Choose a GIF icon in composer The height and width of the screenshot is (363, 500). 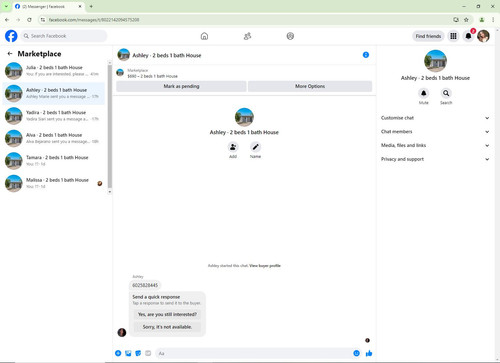click(x=148, y=353)
